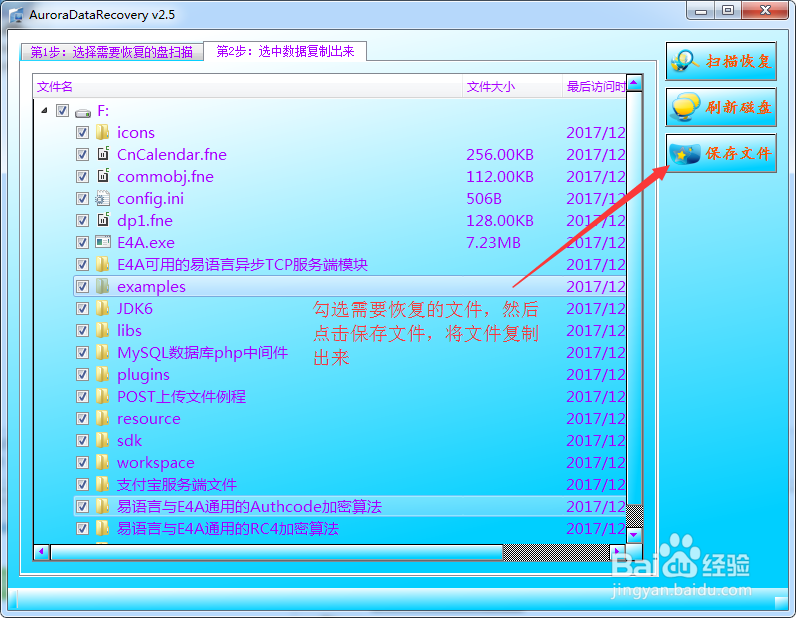Click the POST上传文件例程 folder icon
Screen dimensions: 796x618
103,396
